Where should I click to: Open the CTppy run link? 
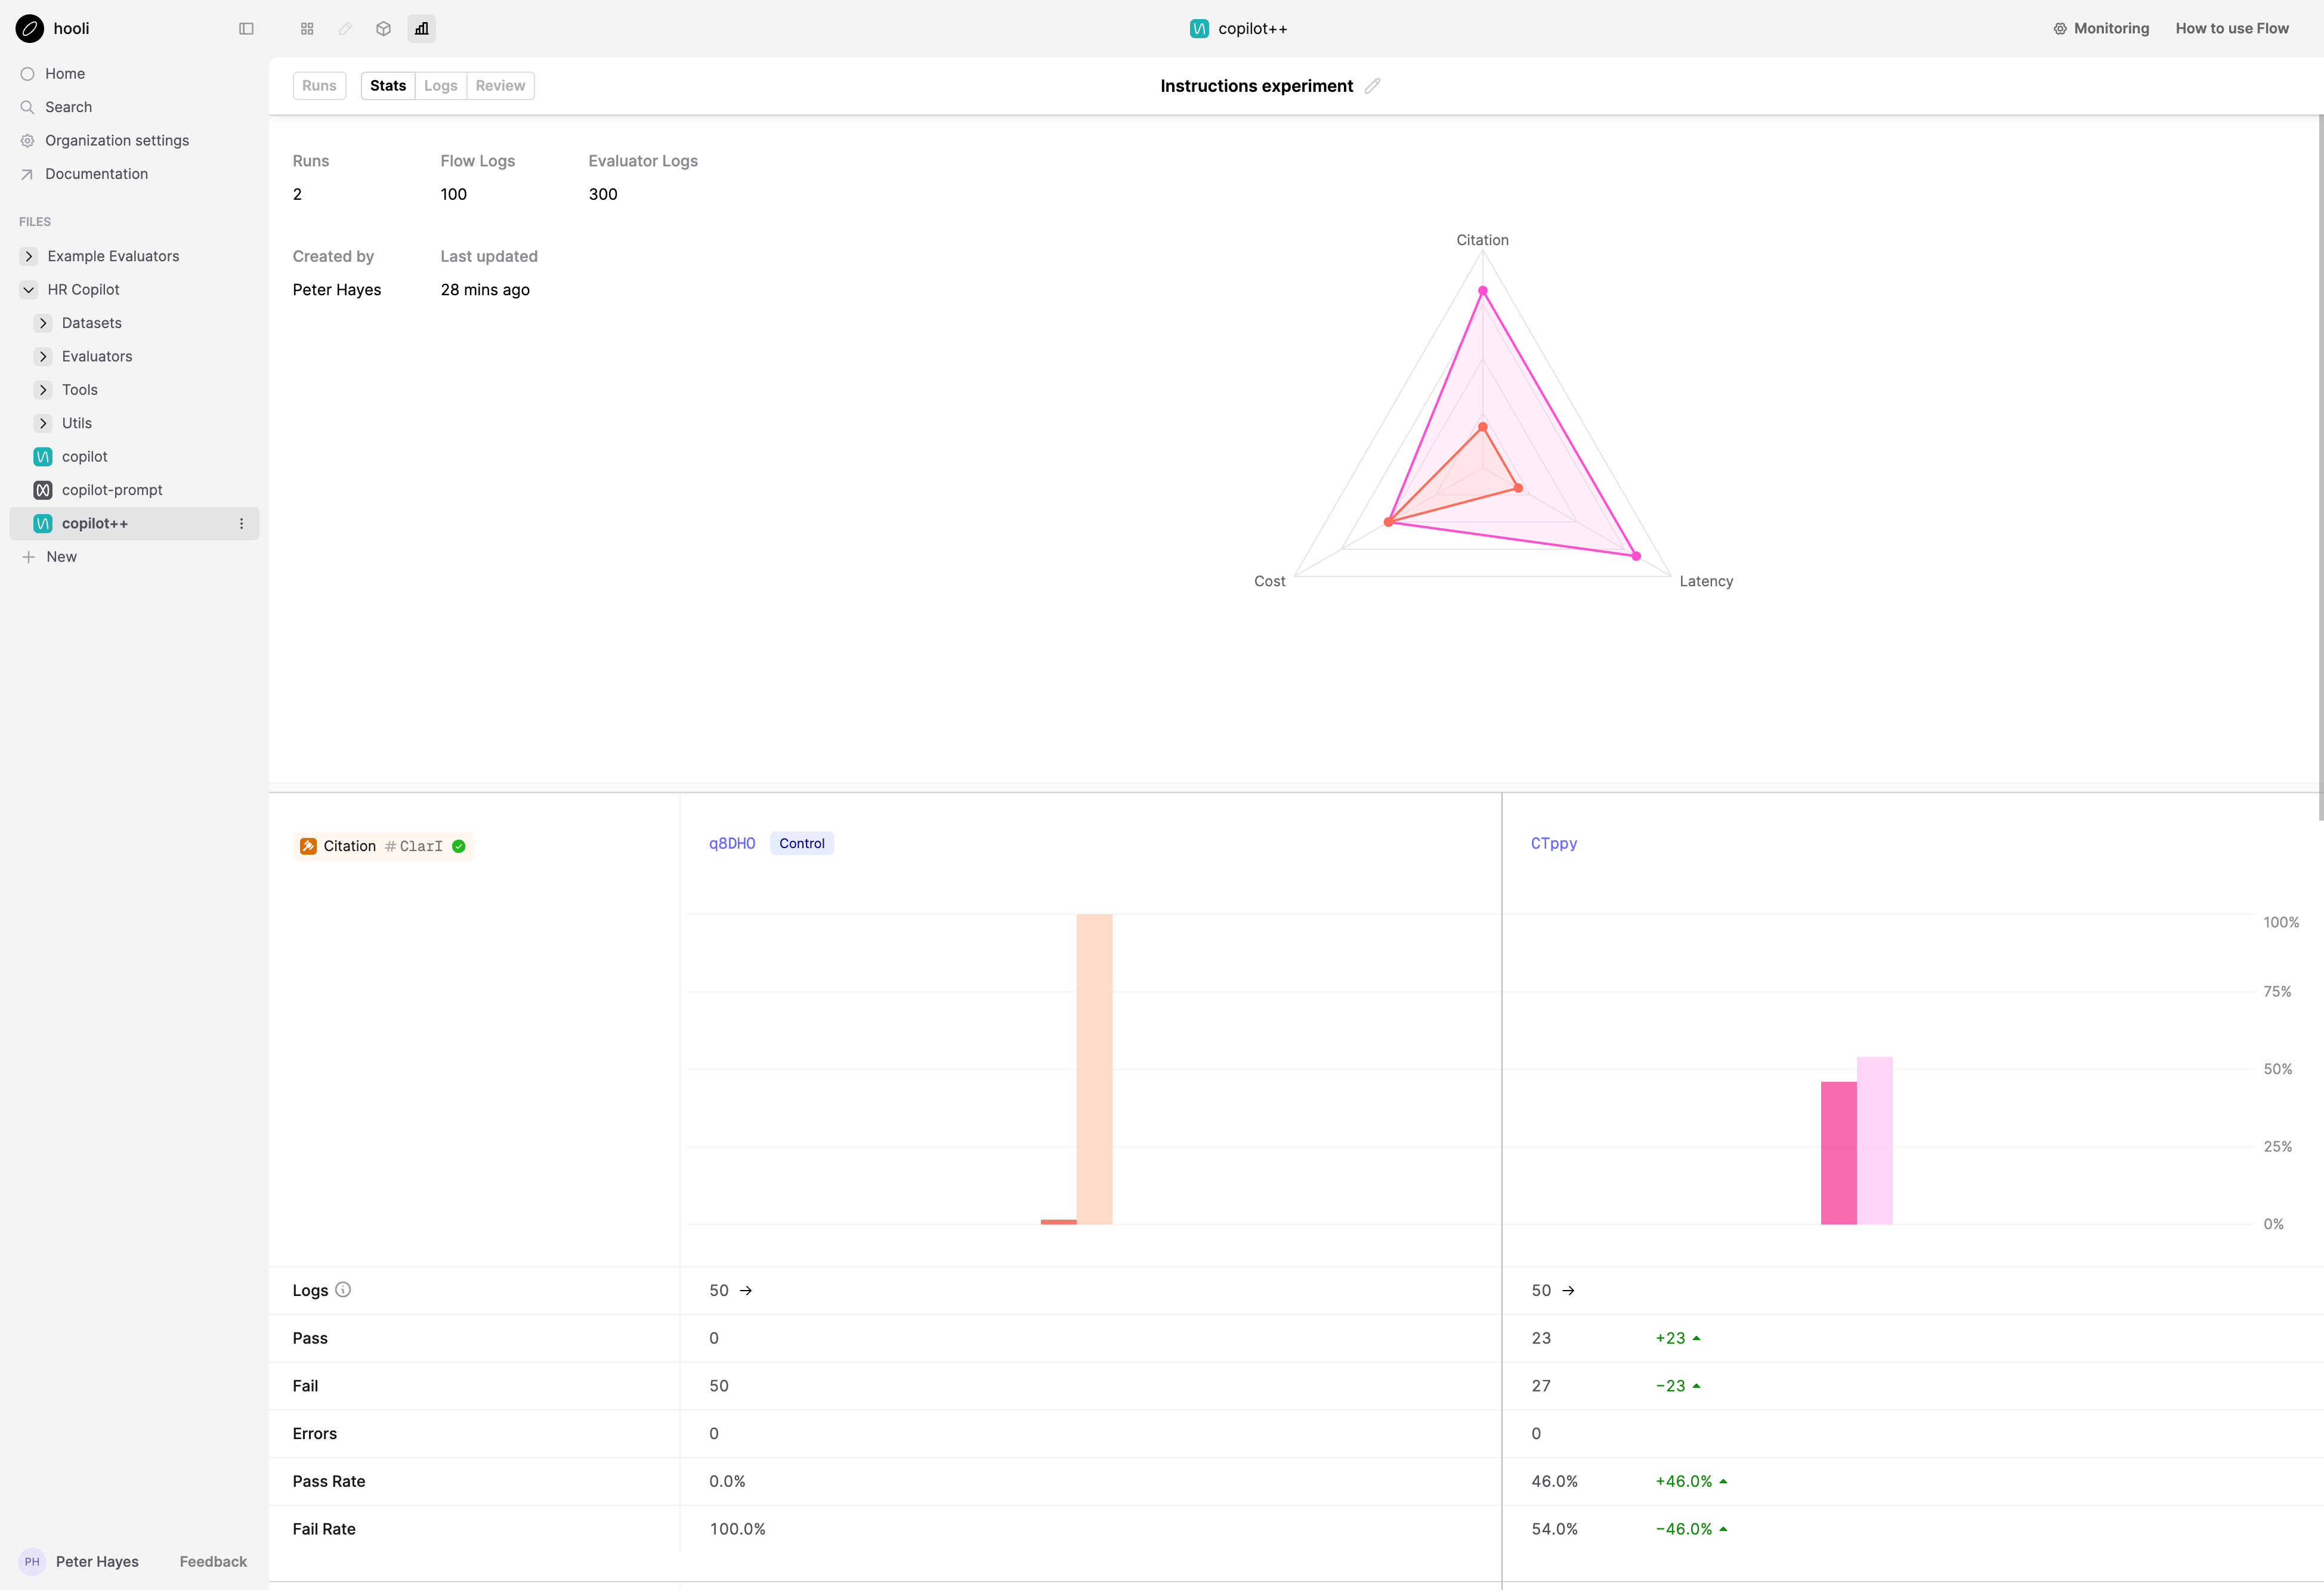click(1553, 844)
